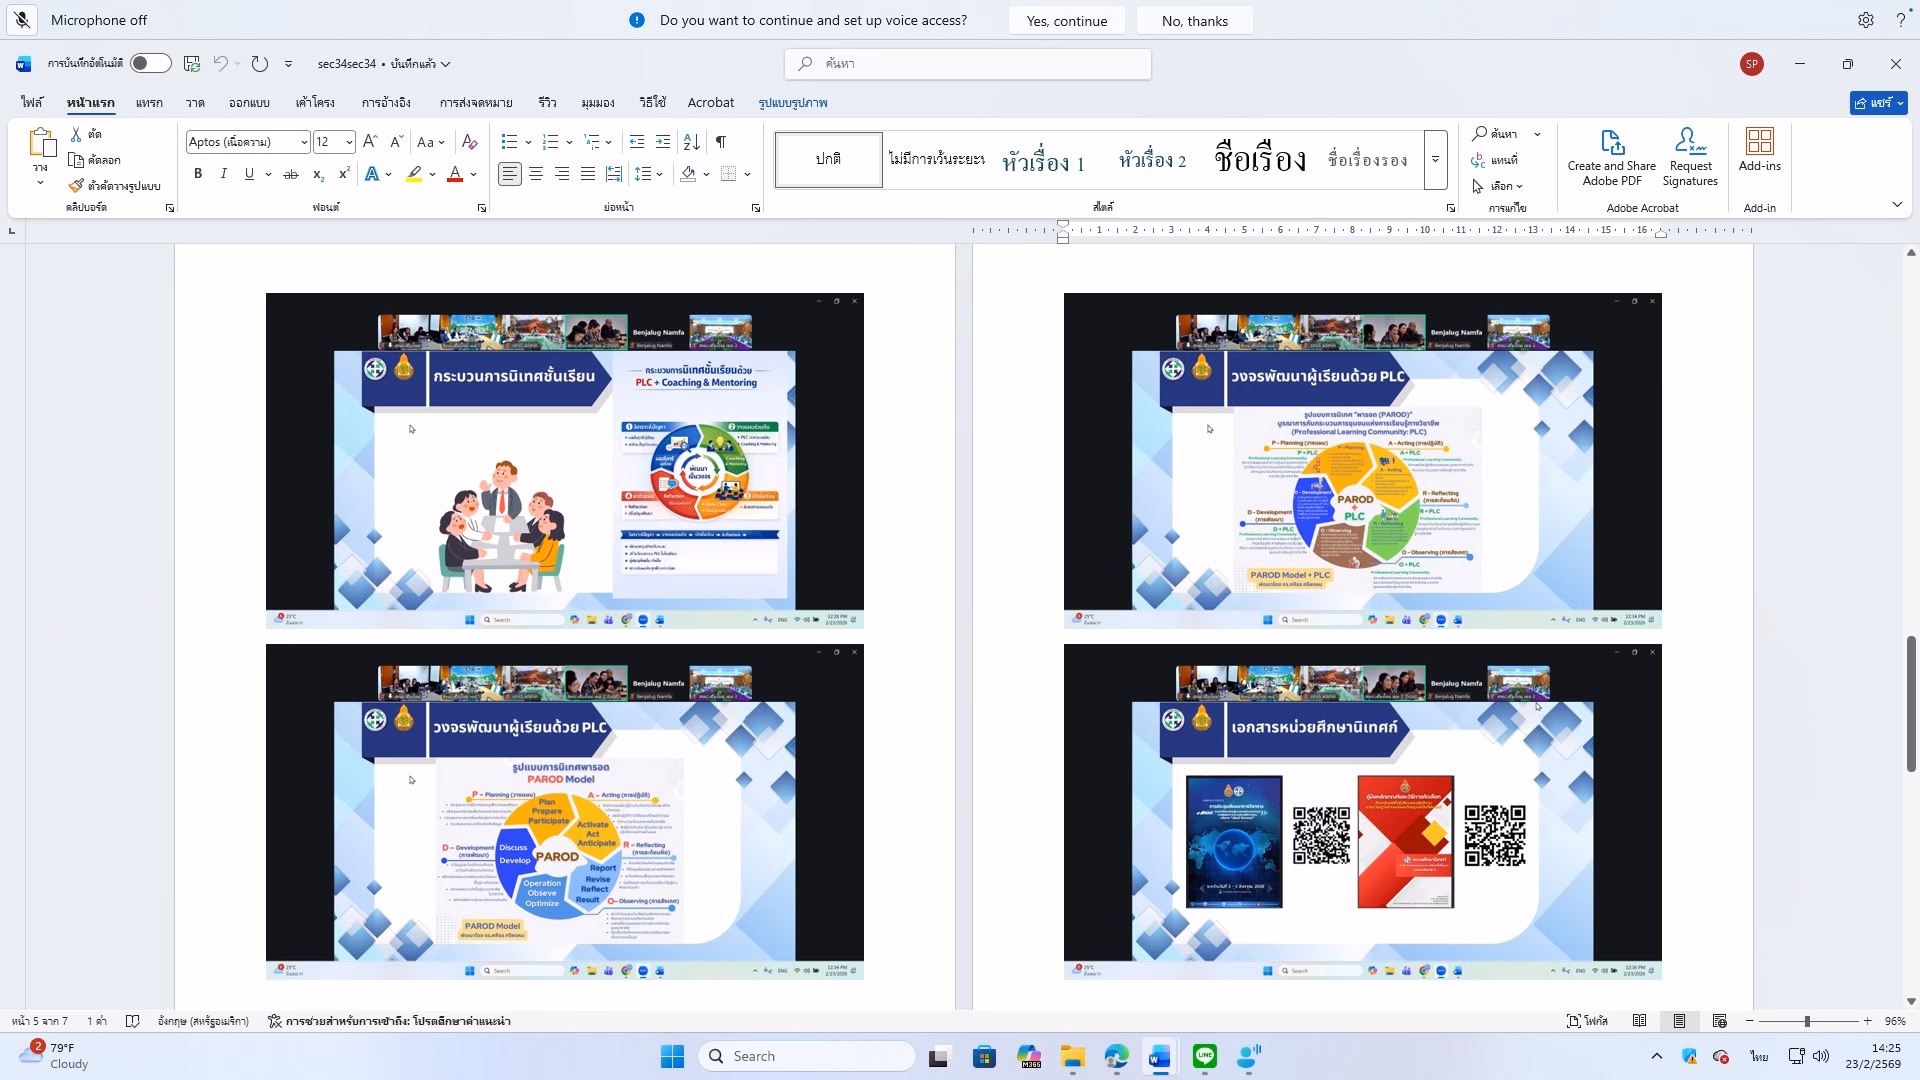
Task: Switch to the Picture Format tab
Action: 792,103
